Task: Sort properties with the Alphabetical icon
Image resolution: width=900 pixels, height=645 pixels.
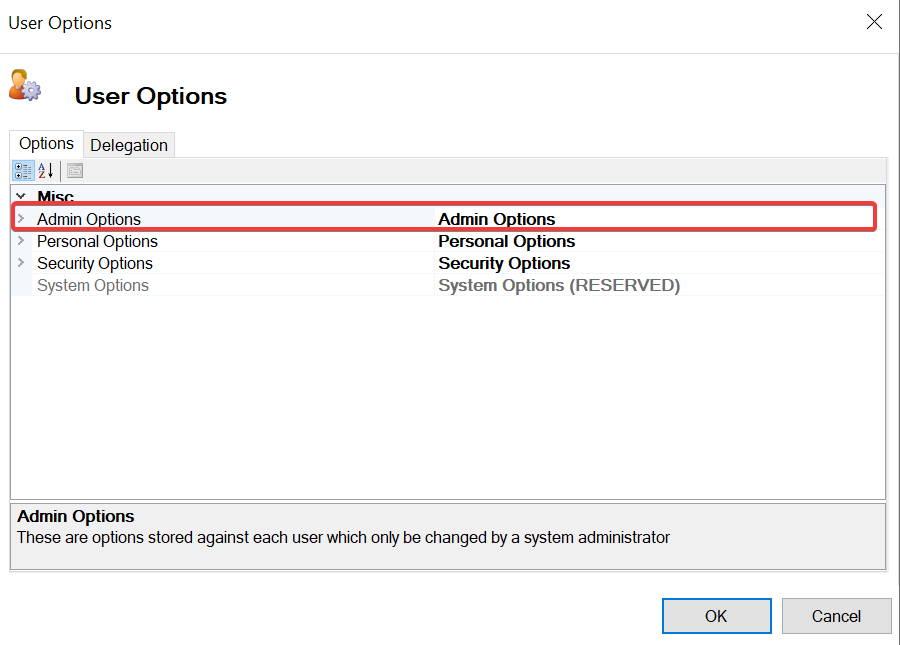Action: pyautogui.click(x=46, y=171)
